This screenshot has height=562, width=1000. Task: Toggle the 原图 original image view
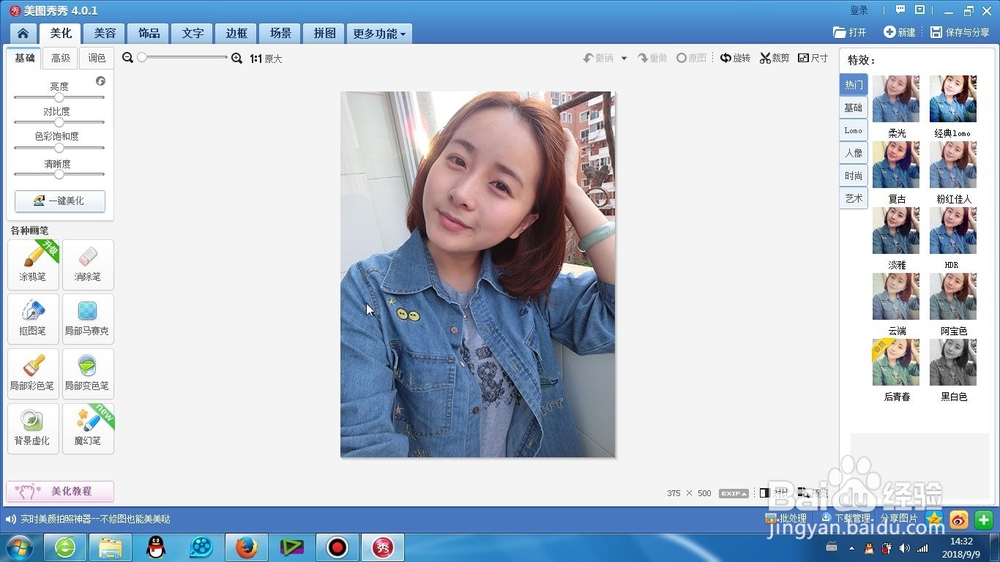pos(691,58)
